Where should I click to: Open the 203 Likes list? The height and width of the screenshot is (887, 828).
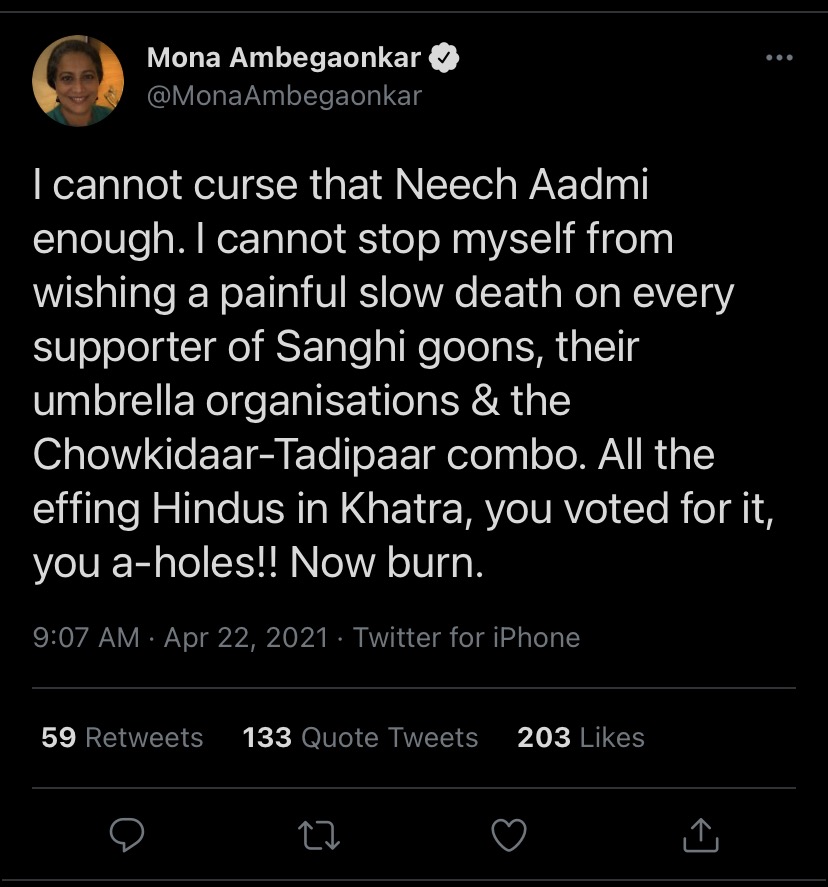[x=578, y=738]
